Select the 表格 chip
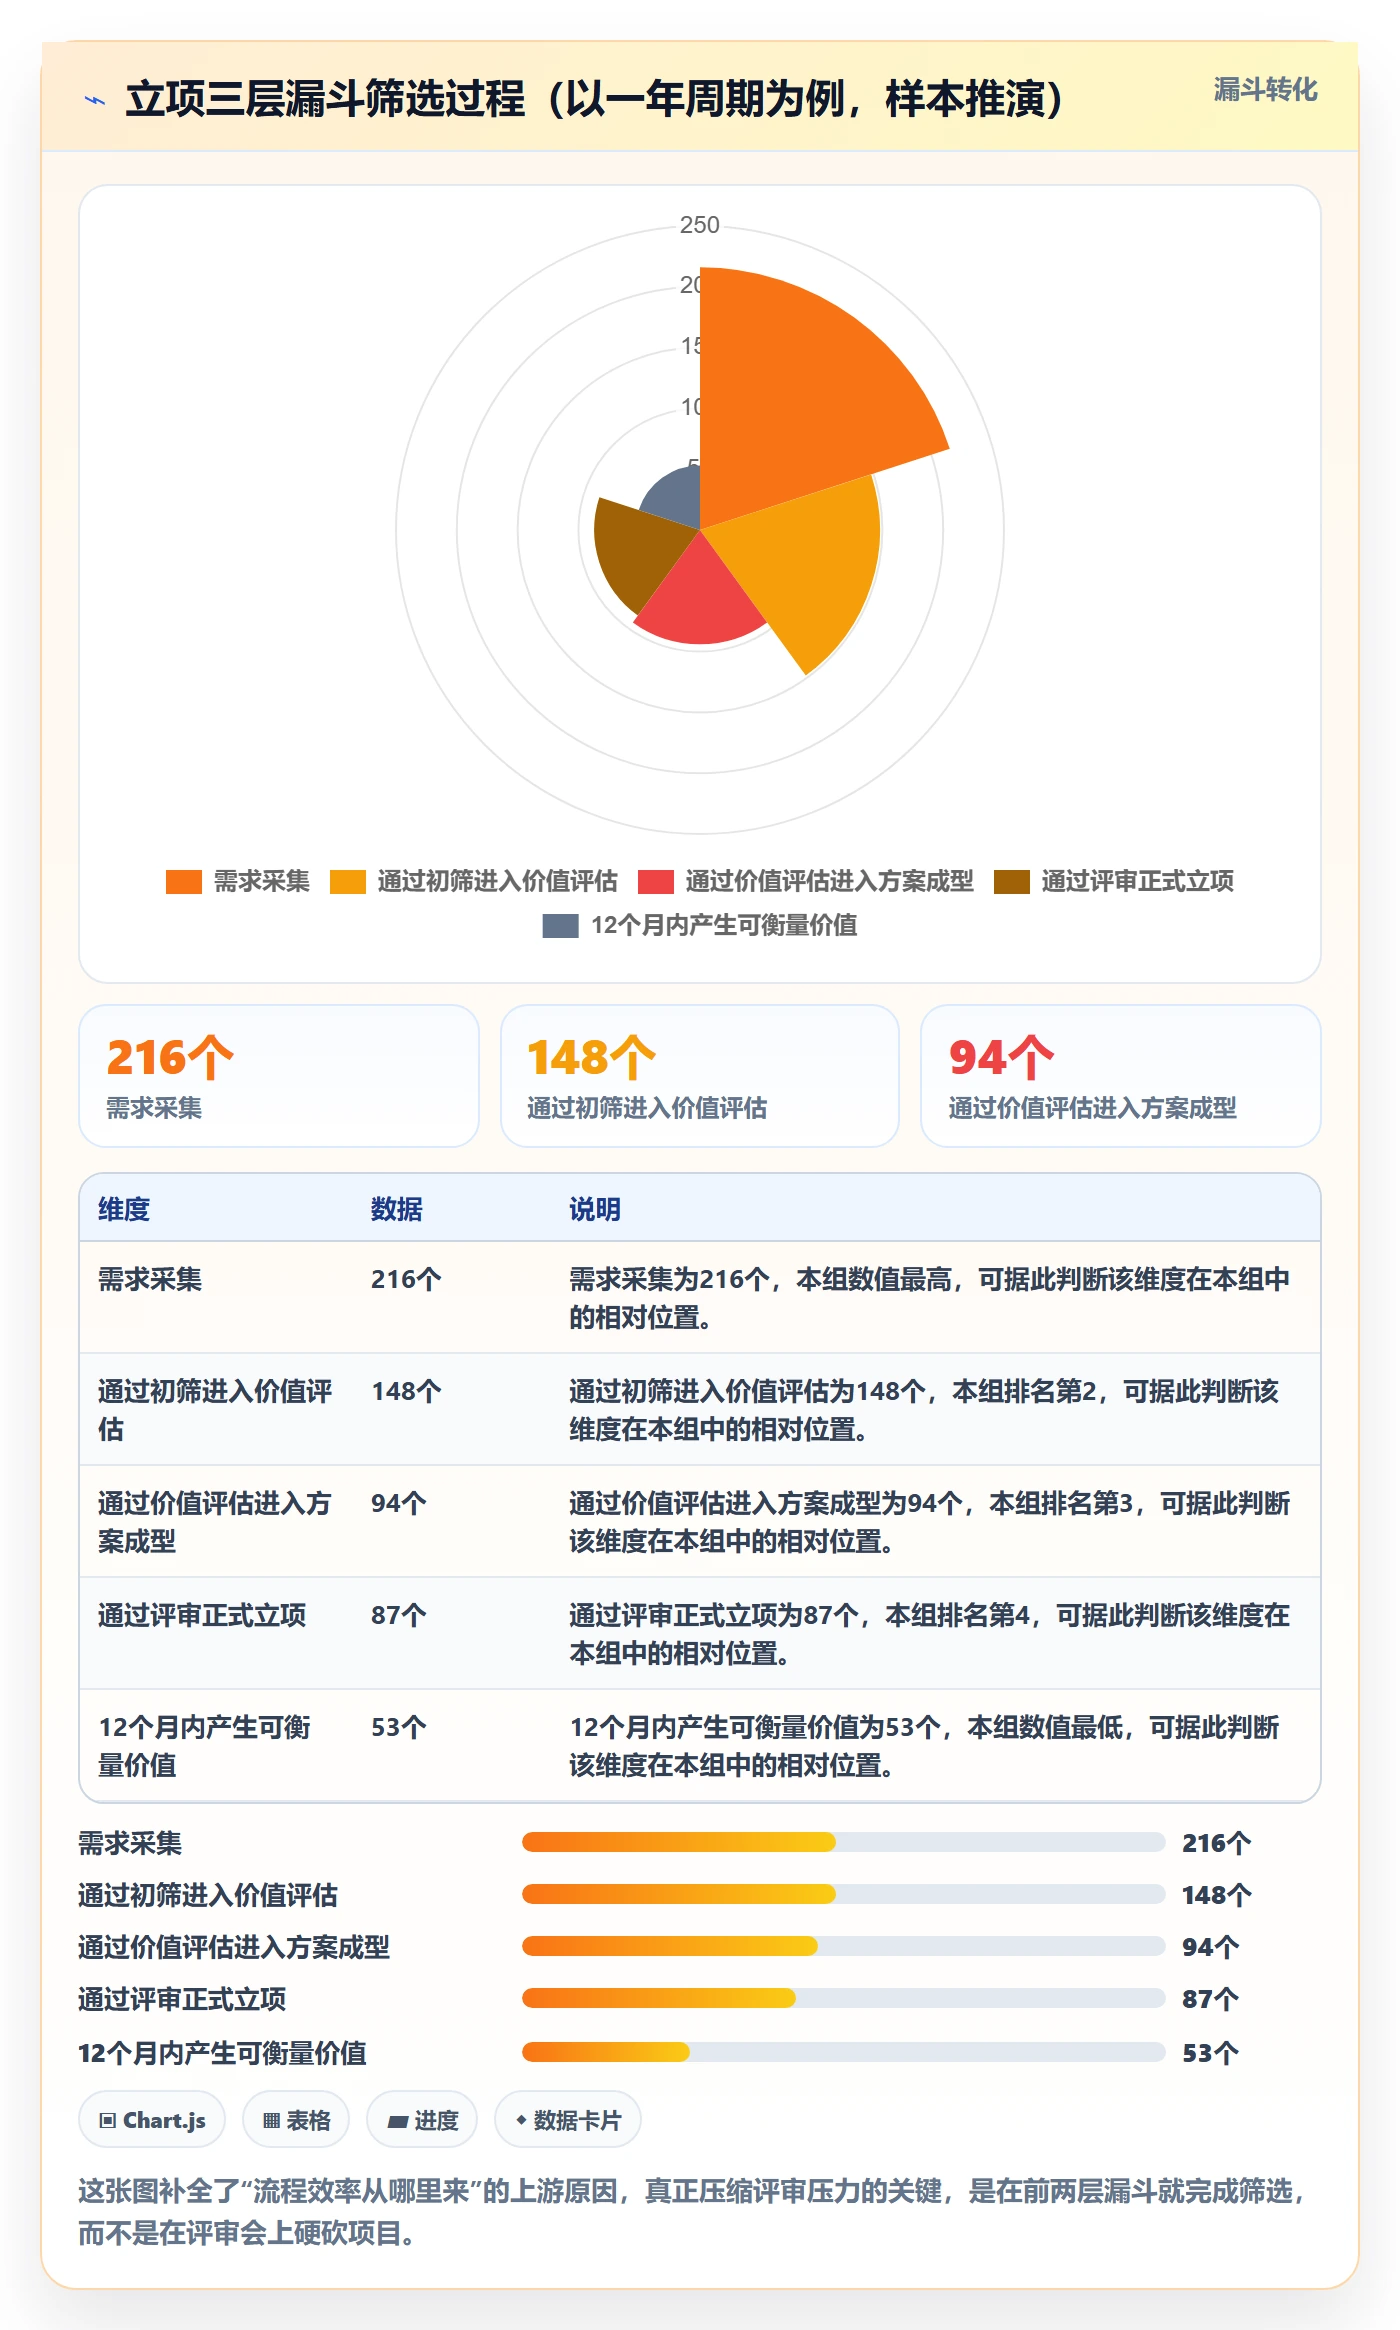 point(296,2120)
